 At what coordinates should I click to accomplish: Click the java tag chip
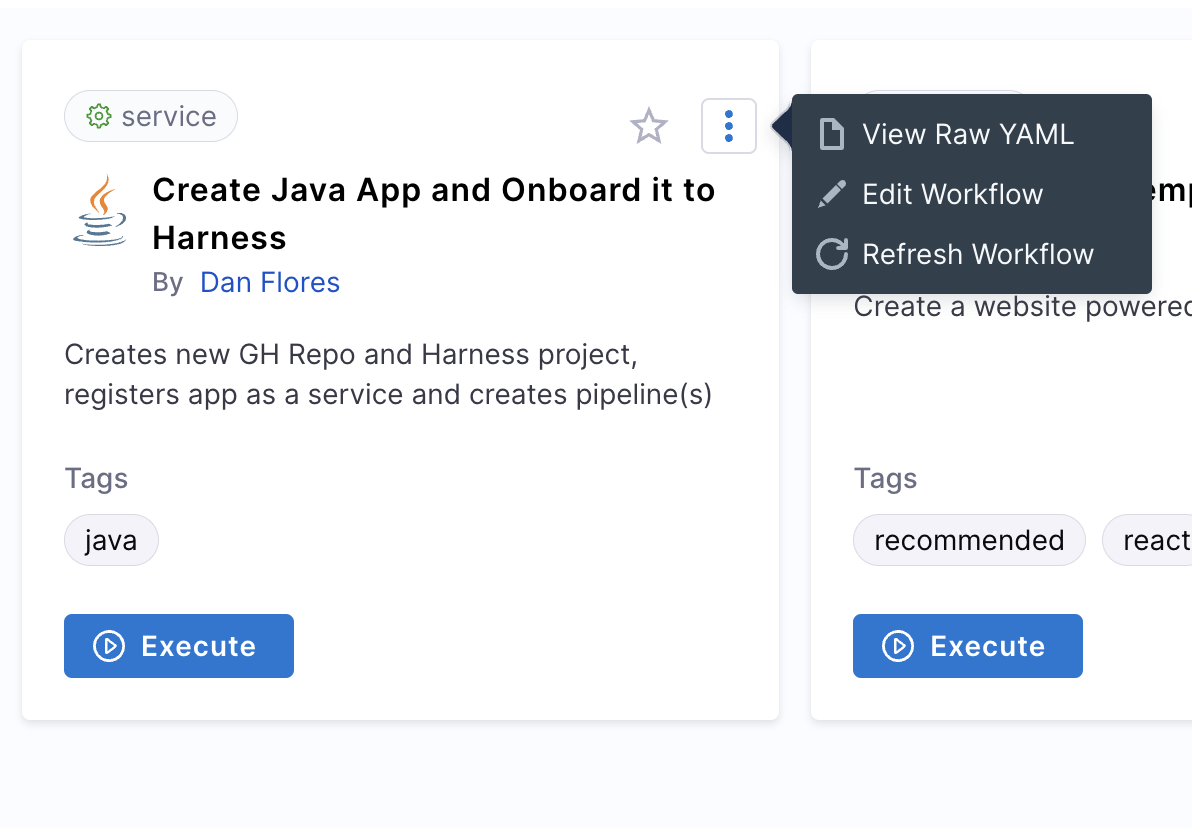click(111, 541)
